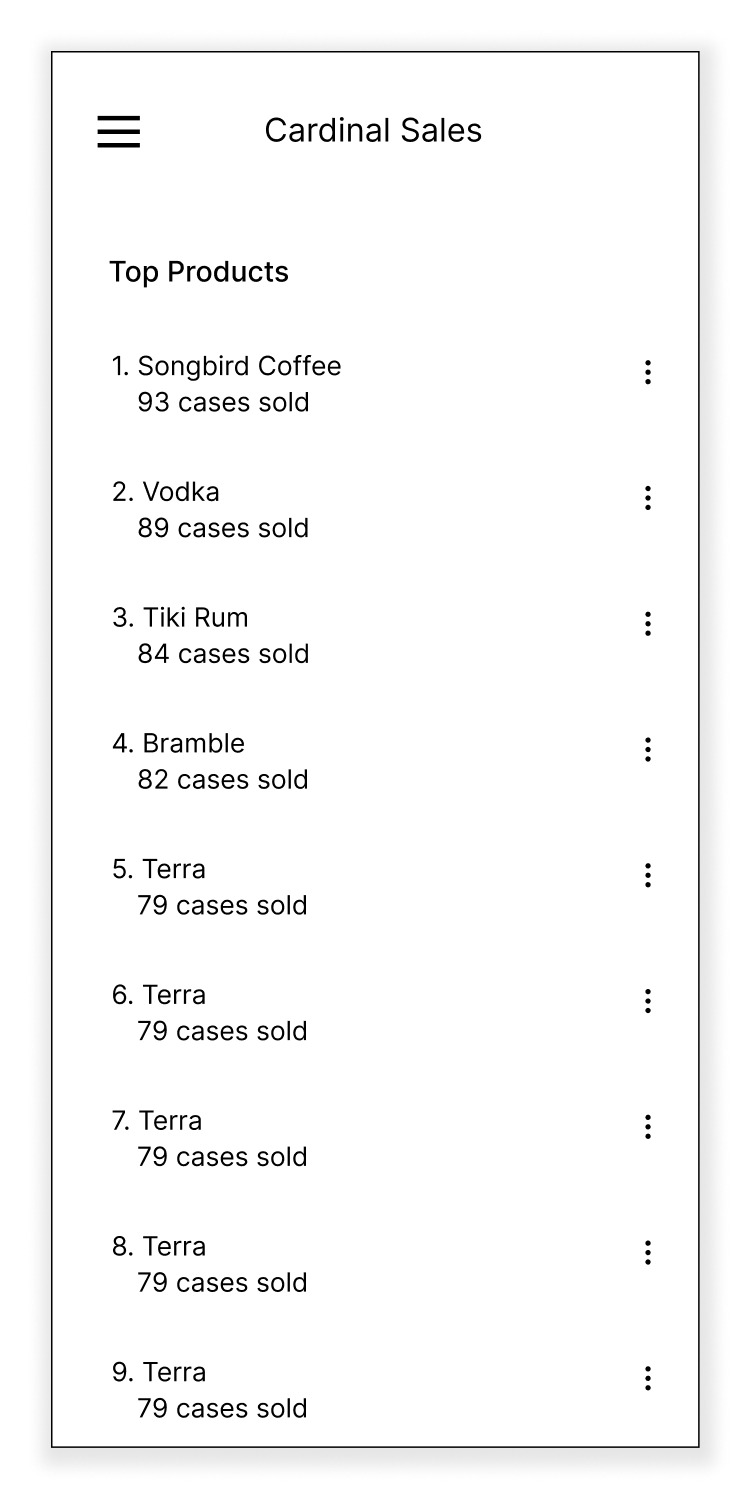Open more options for Songbird Coffee
Screen dimensions: 749x1499
point(648,372)
